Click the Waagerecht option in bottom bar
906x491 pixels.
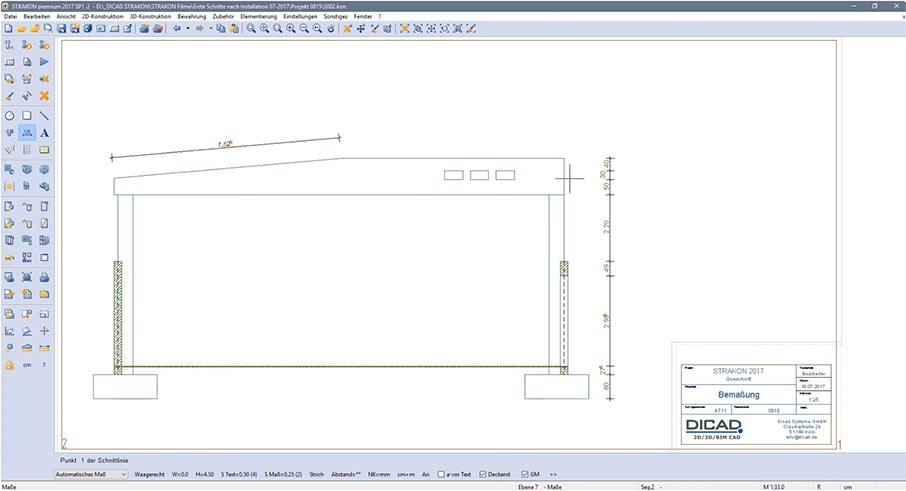[150, 473]
